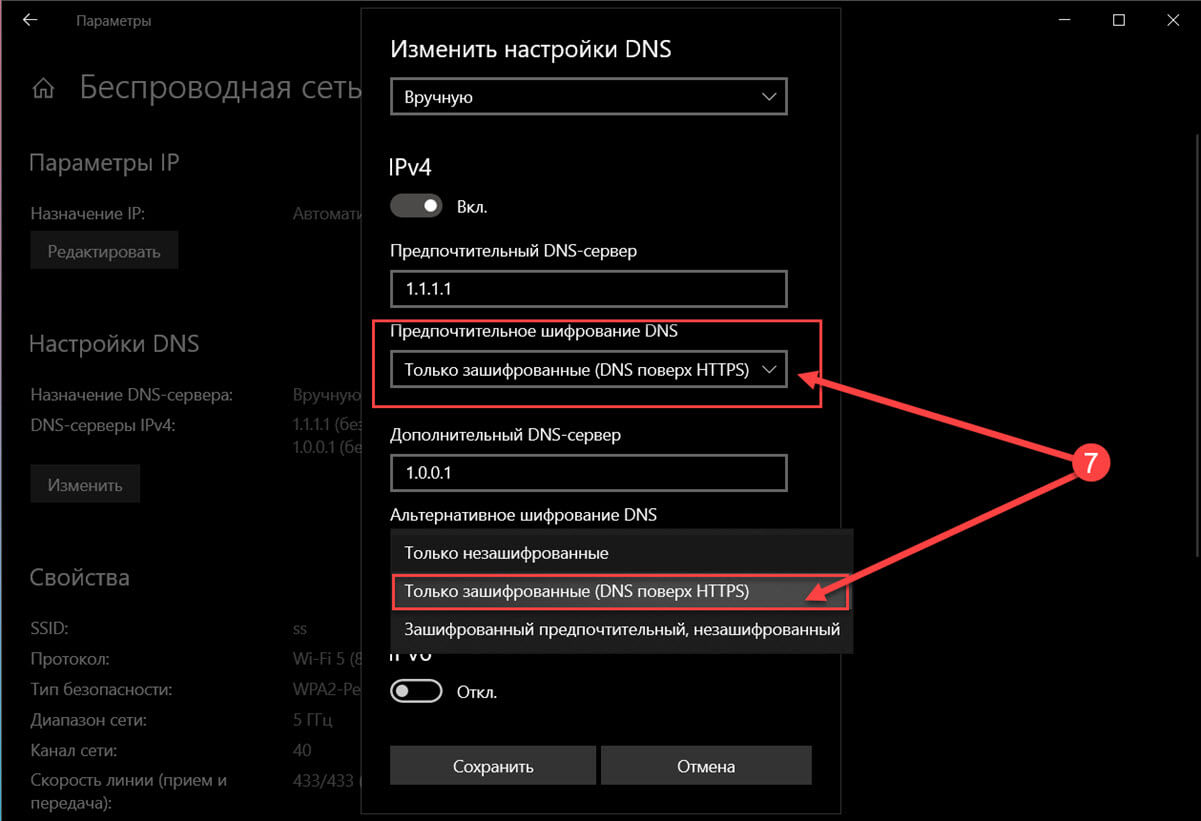1201x821 pixels.
Task: Click the Дополнительный DNS-сервер label
Action: [x=506, y=435]
